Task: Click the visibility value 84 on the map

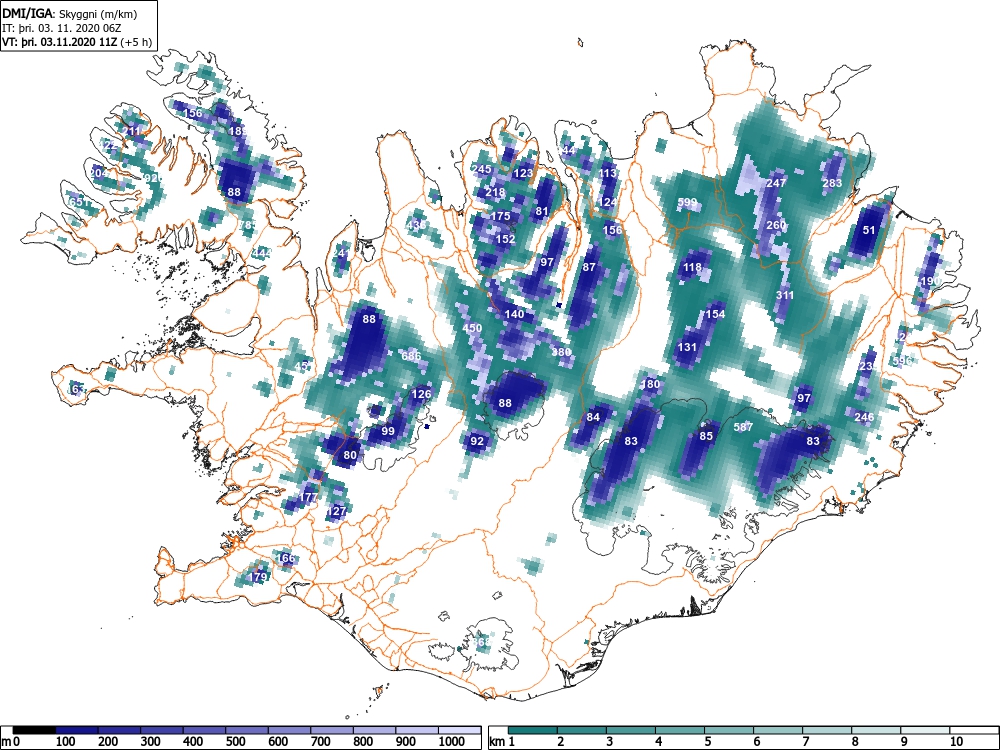Action: [593, 417]
